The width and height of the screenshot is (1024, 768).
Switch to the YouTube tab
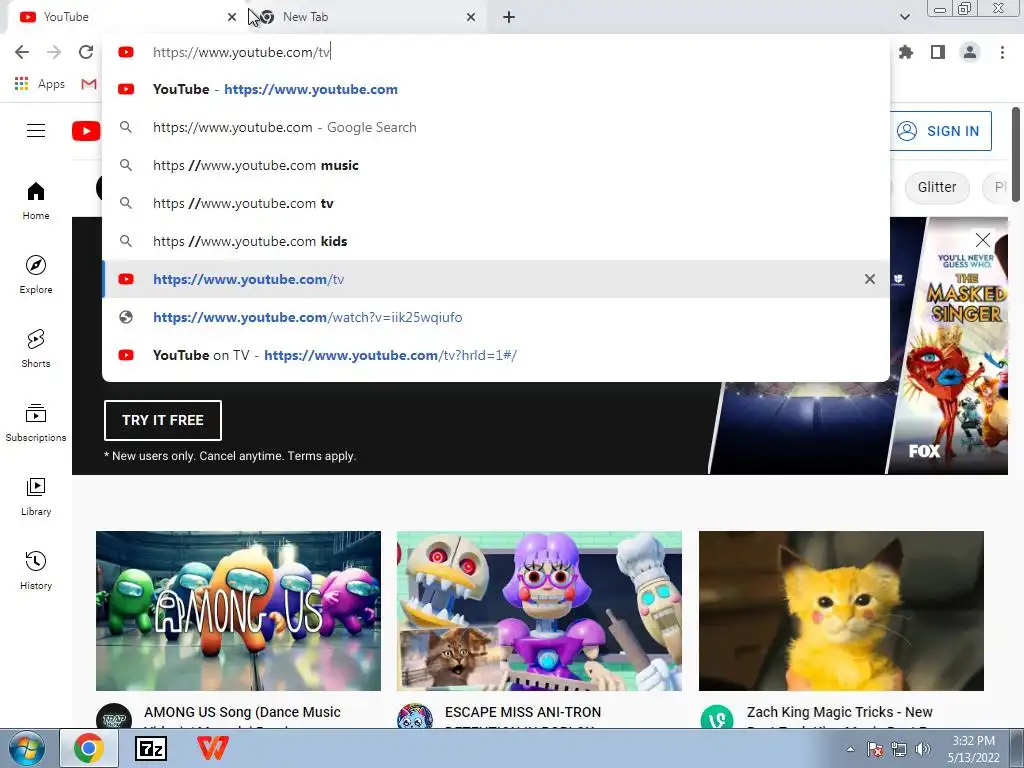coord(124,17)
